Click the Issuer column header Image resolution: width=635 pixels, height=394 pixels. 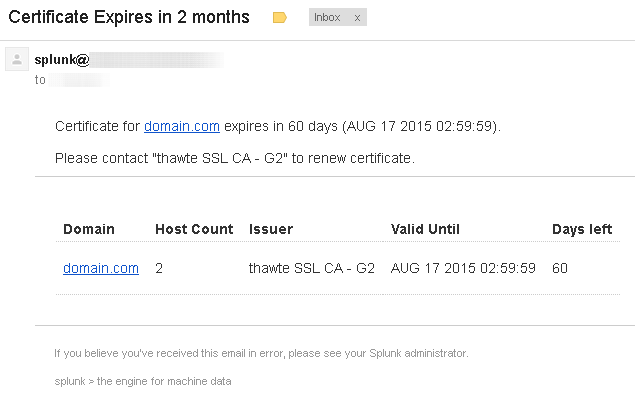(x=271, y=229)
